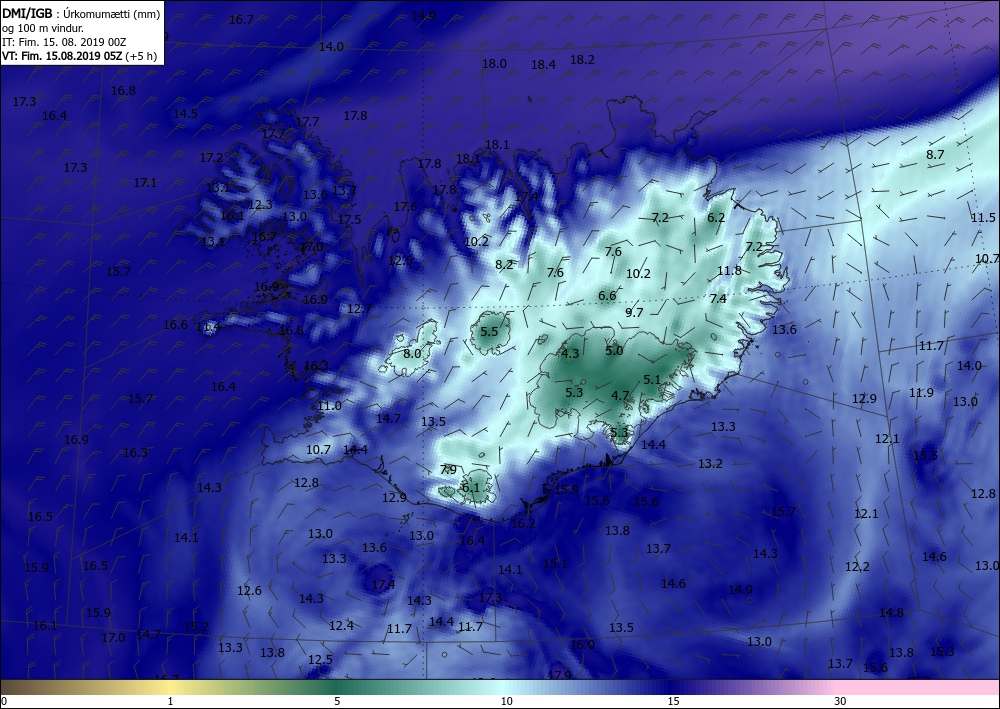Click the colour scale label "15"
The height and width of the screenshot is (709, 1000).
(x=673, y=702)
